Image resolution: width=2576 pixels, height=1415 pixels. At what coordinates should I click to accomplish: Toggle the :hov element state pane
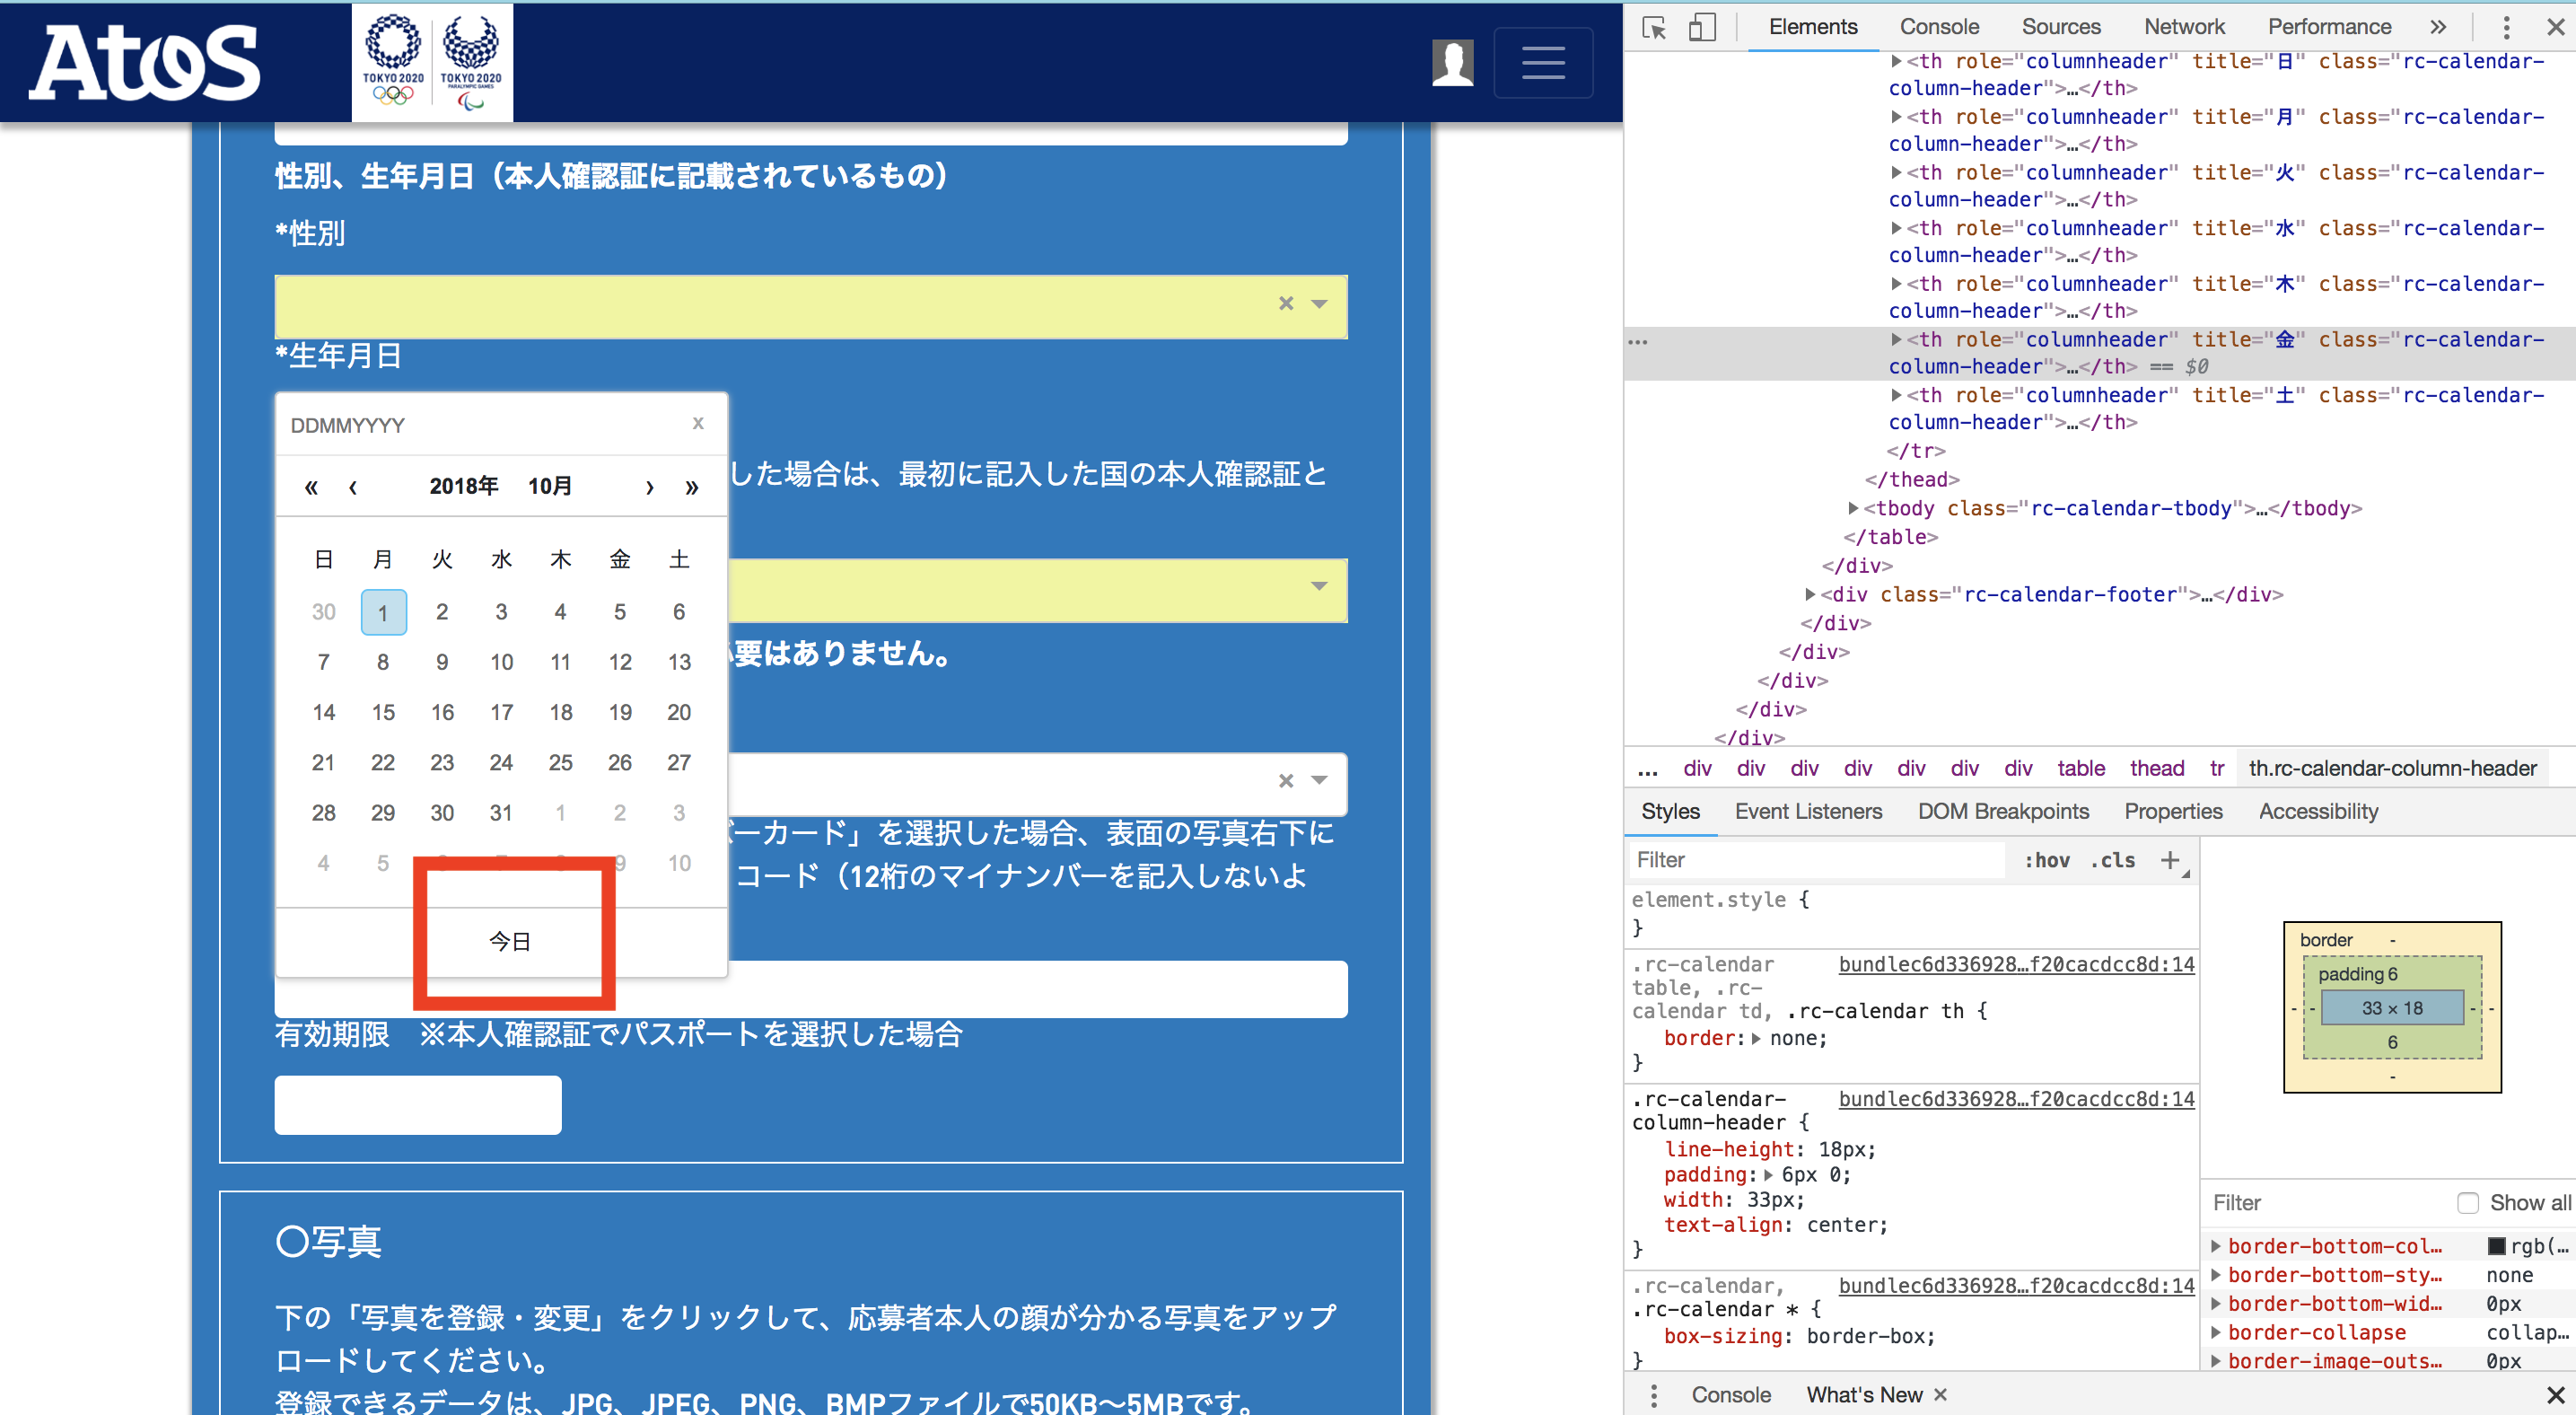tap(2046, 860)
